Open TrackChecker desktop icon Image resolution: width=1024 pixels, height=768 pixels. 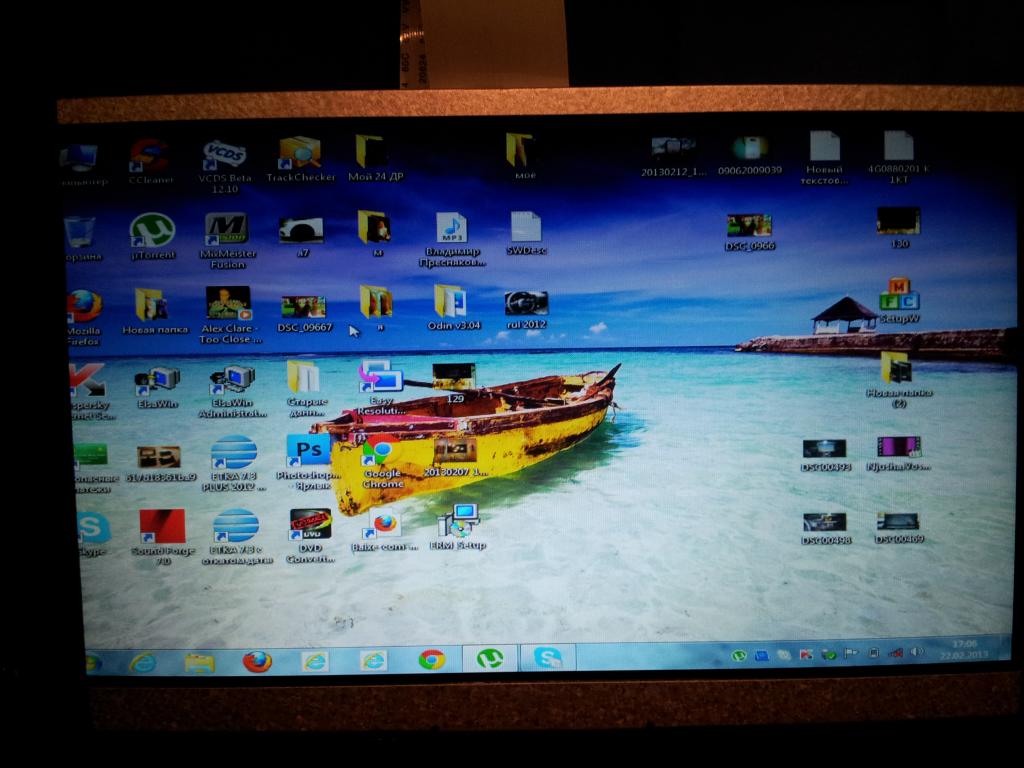[299, 154]
